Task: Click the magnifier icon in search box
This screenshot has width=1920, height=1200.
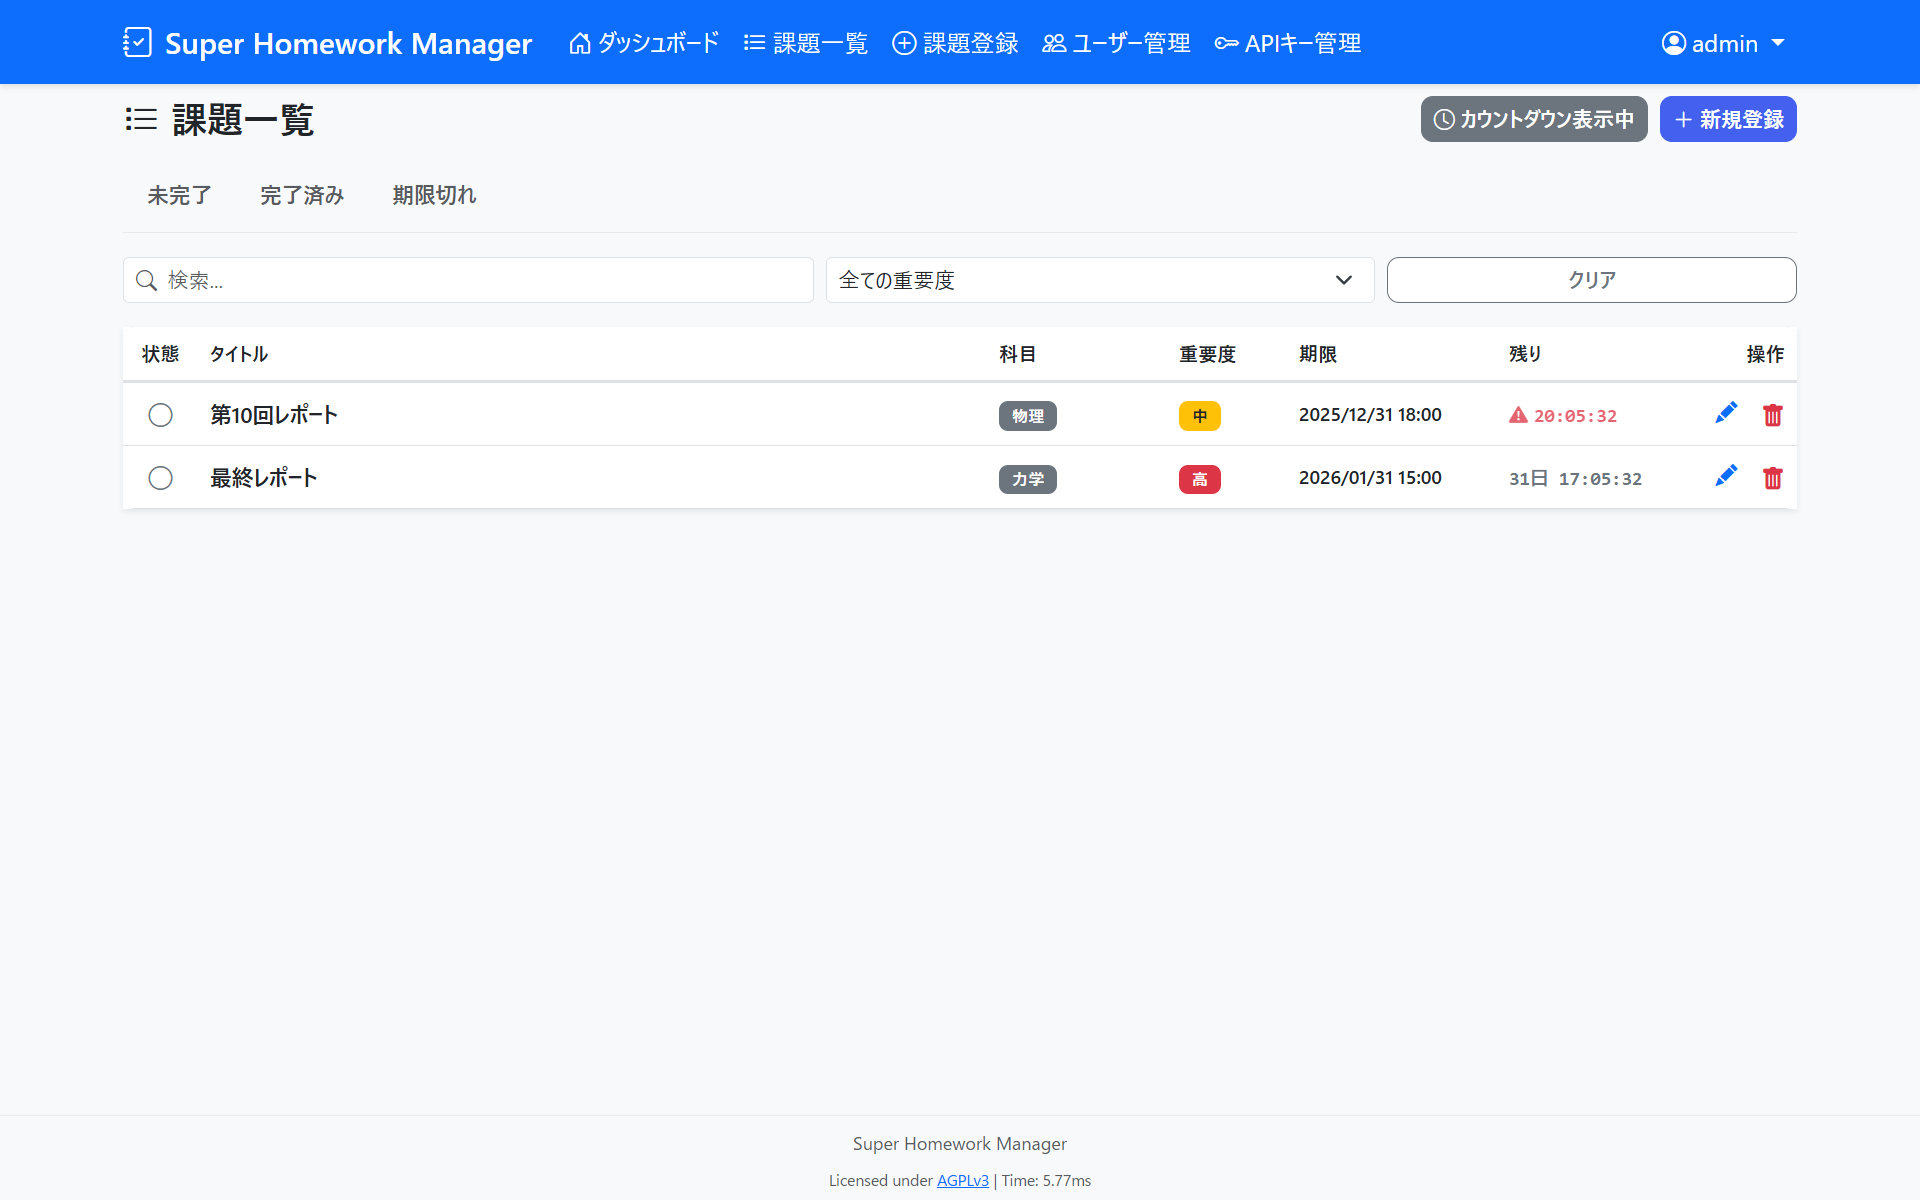Action: (147, 280)
